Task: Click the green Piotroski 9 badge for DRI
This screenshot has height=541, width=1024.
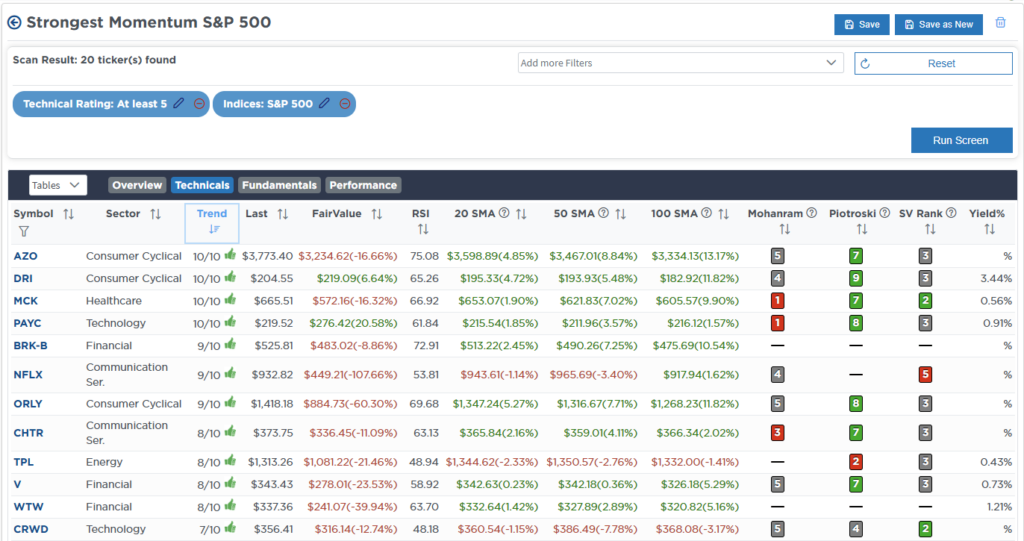Action: coord(856,278)
